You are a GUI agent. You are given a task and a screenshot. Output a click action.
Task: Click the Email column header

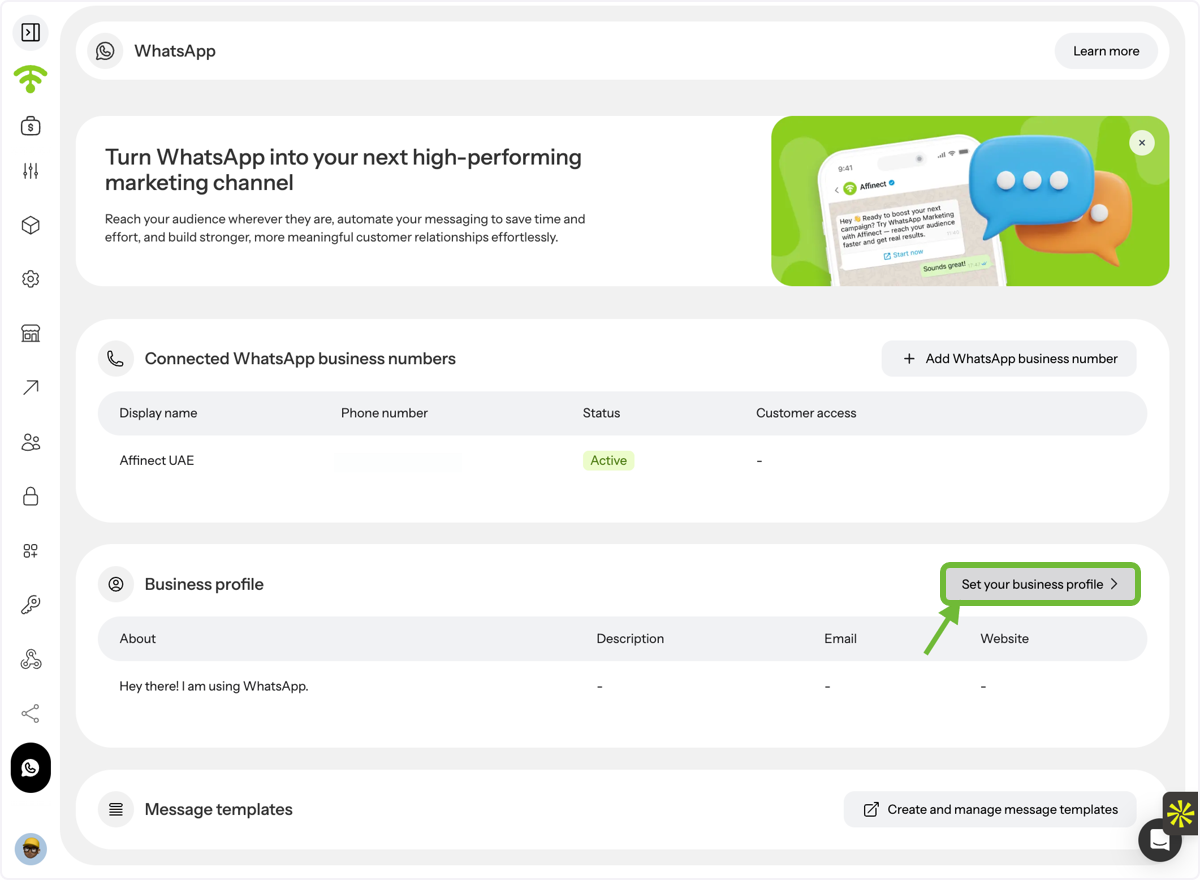click(840, 639)
